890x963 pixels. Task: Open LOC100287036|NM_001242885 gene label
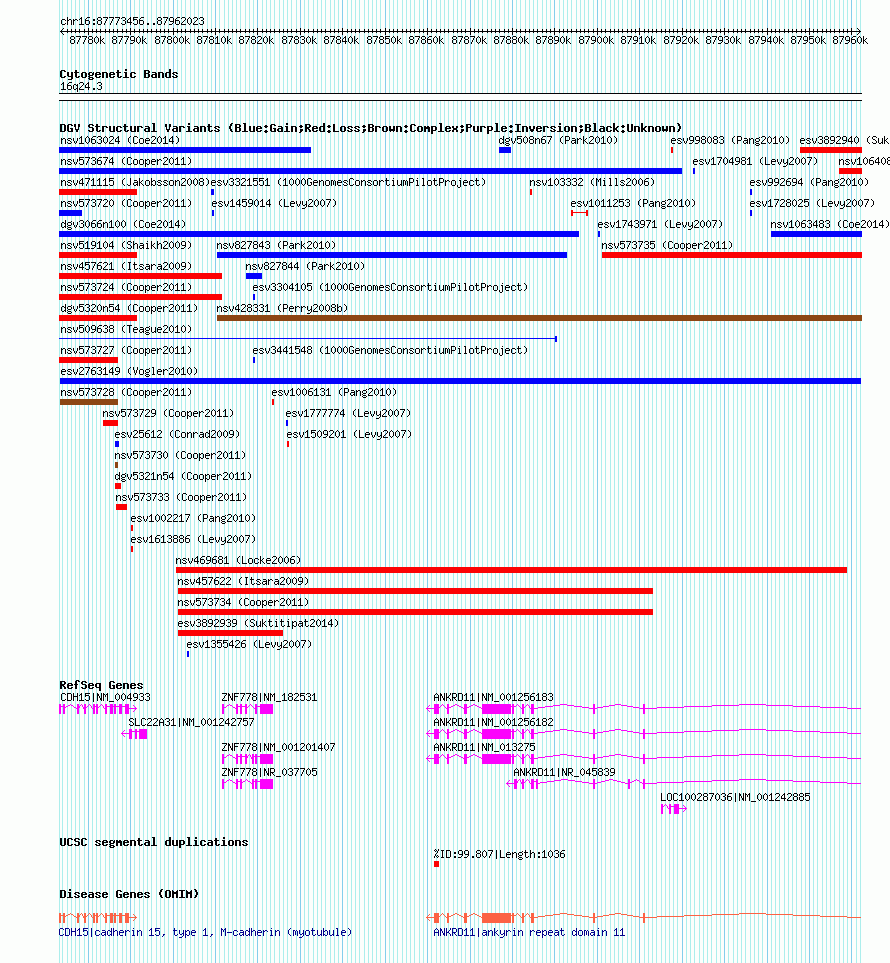pos(735,797)
